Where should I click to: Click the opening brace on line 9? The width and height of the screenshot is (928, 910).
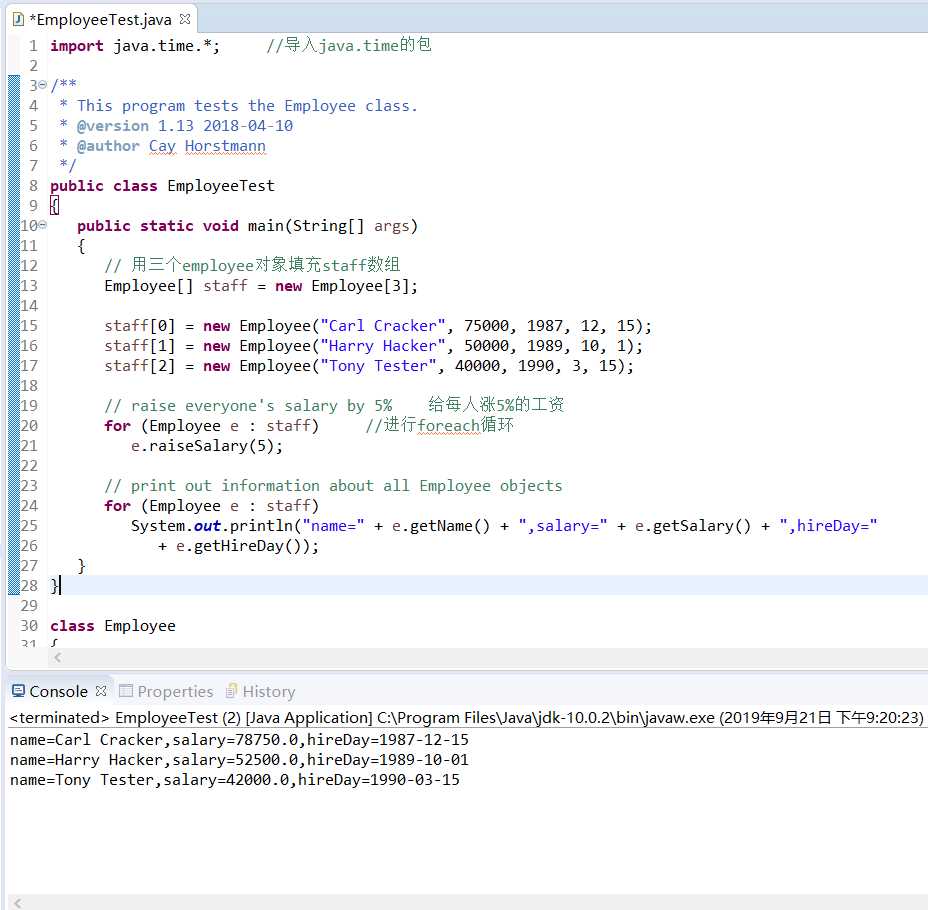point(54,206)
